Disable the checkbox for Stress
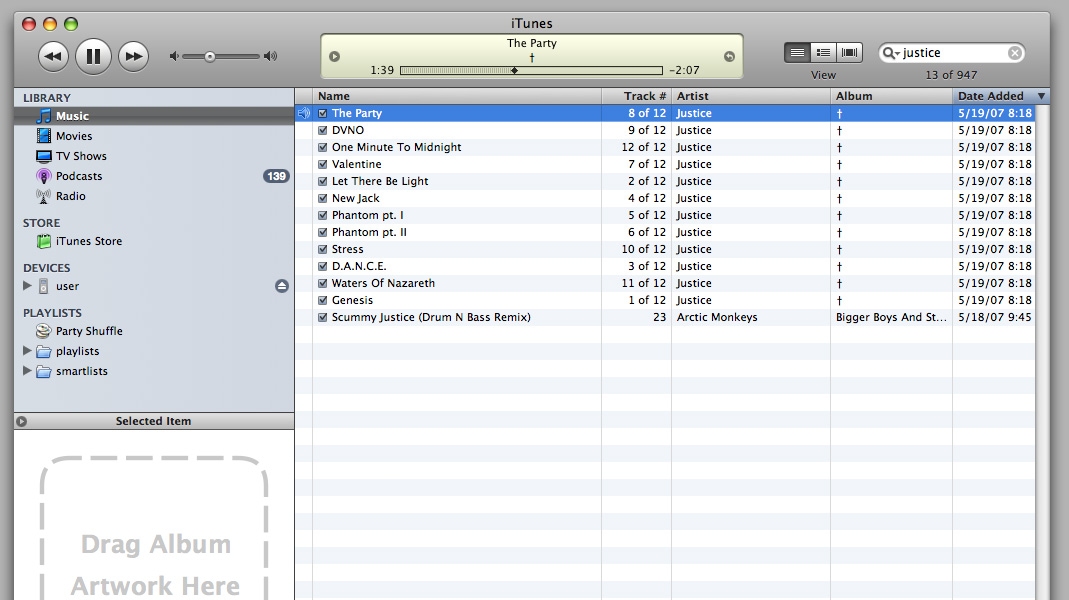This screenshot has height=600, width=1069. (x=322, y=249)
